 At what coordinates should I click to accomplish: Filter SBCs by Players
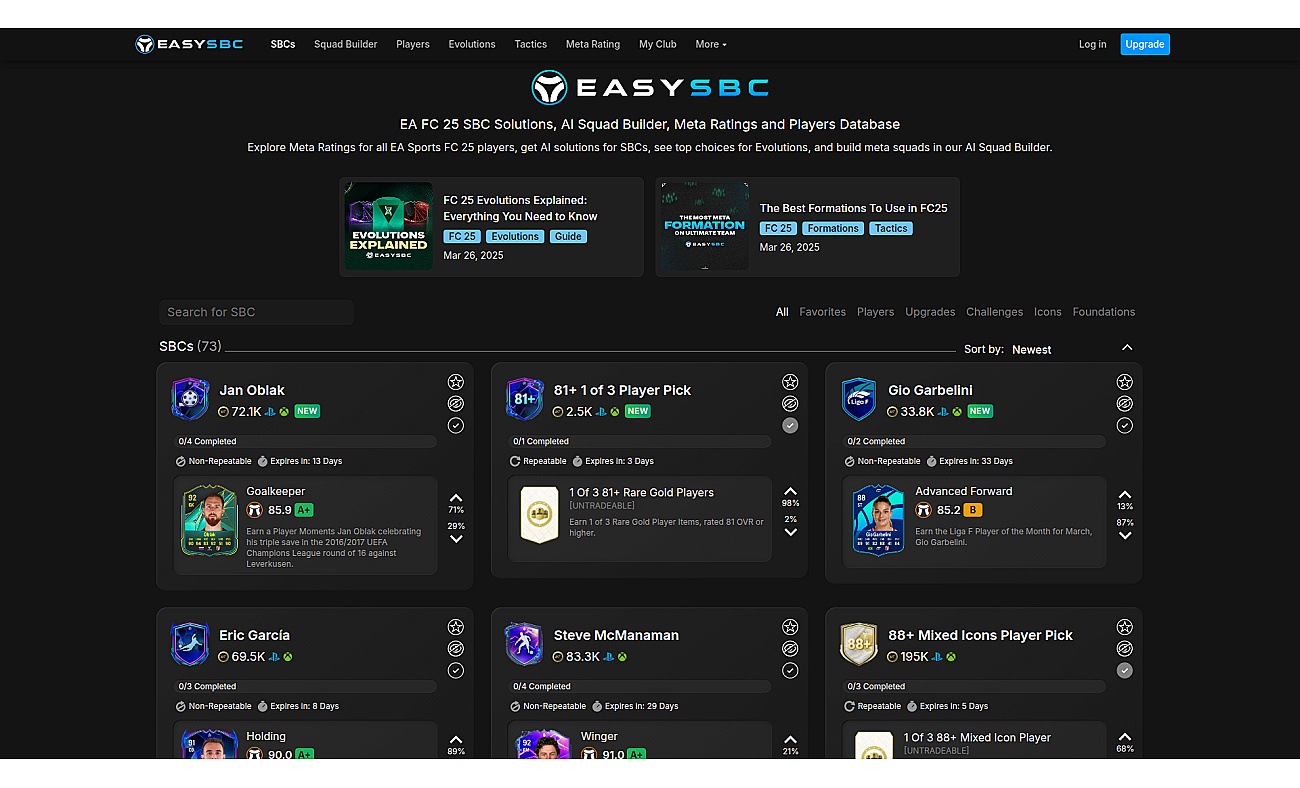(876, 312)
